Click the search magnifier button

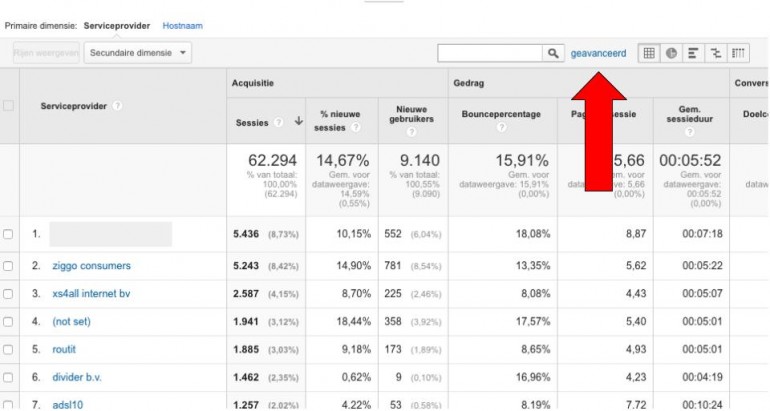click(x=553, y=53)
